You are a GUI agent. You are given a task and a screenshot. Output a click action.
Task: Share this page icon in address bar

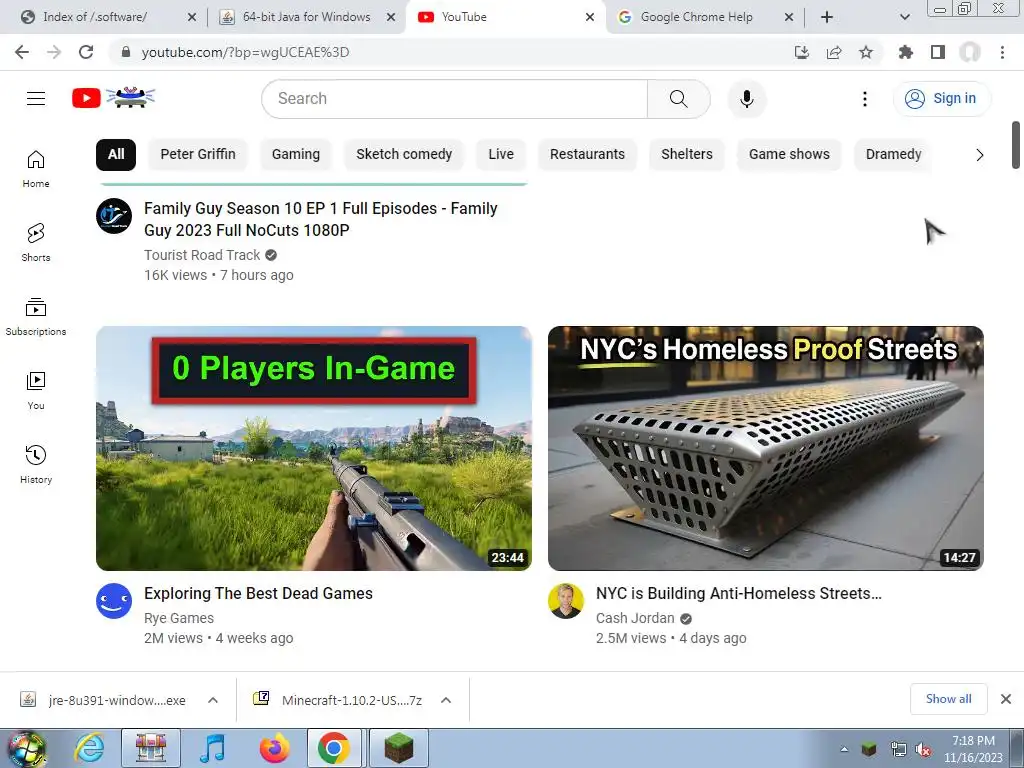pyautogui.click(x=834, y=52)
